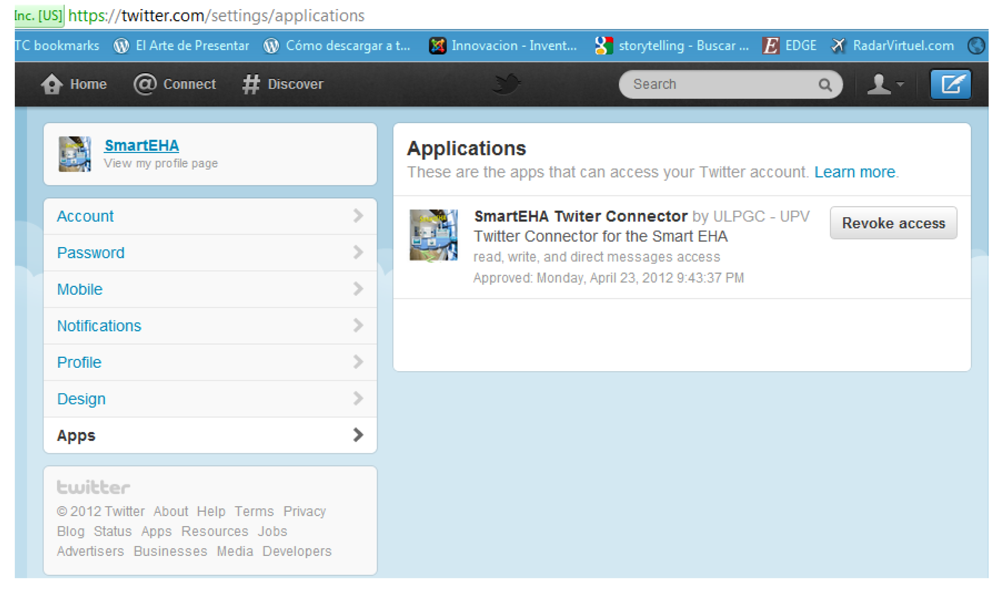Go to Home in the navigation bar
The image size is (1000, 589).
(x=88, y=84)
